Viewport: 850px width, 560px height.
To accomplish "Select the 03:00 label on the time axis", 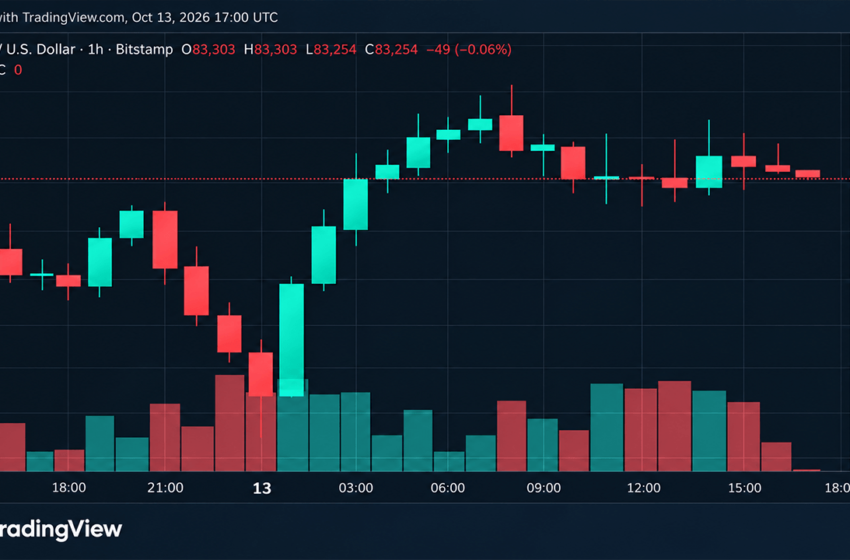I will click(x=356, y=488).
